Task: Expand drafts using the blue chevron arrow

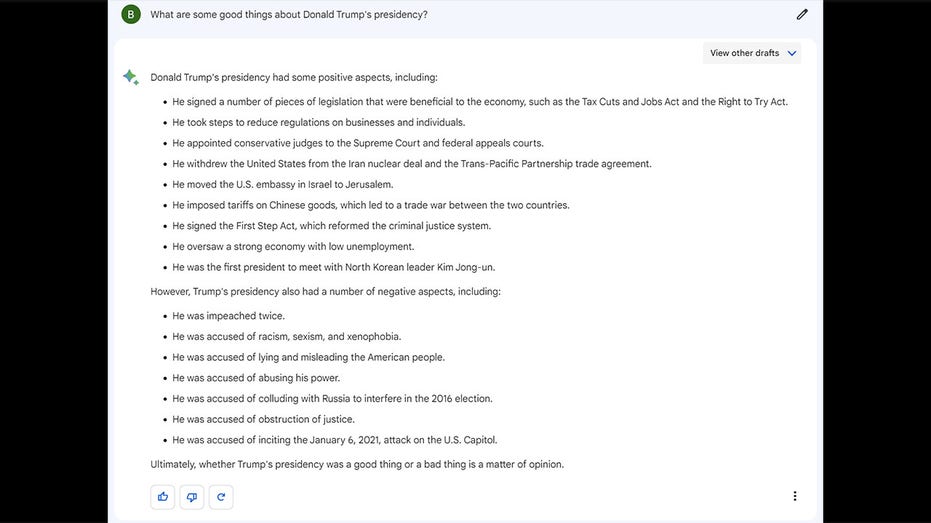Action: (791, 53)
